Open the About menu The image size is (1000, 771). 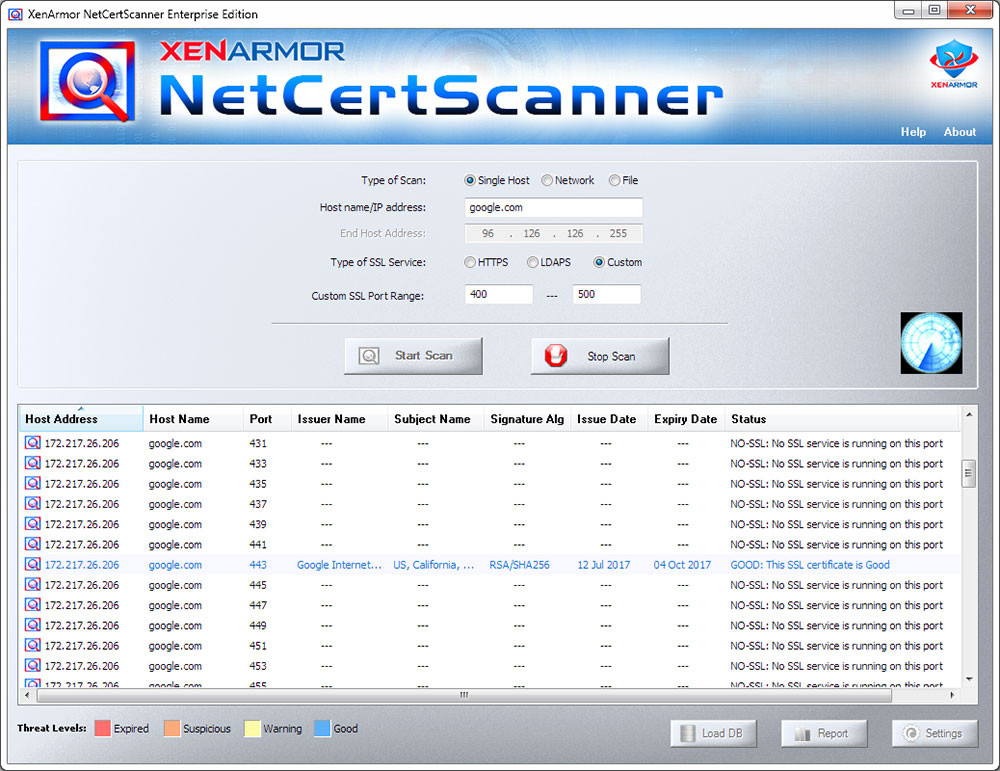coord(960,132)
